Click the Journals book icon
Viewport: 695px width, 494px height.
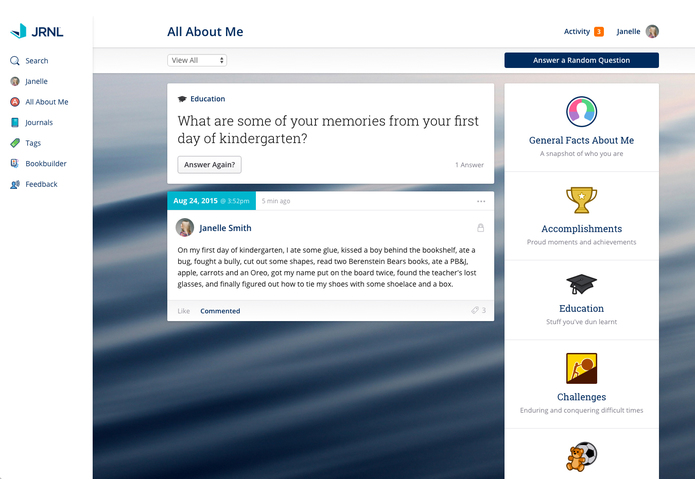[x=15, y=122]
